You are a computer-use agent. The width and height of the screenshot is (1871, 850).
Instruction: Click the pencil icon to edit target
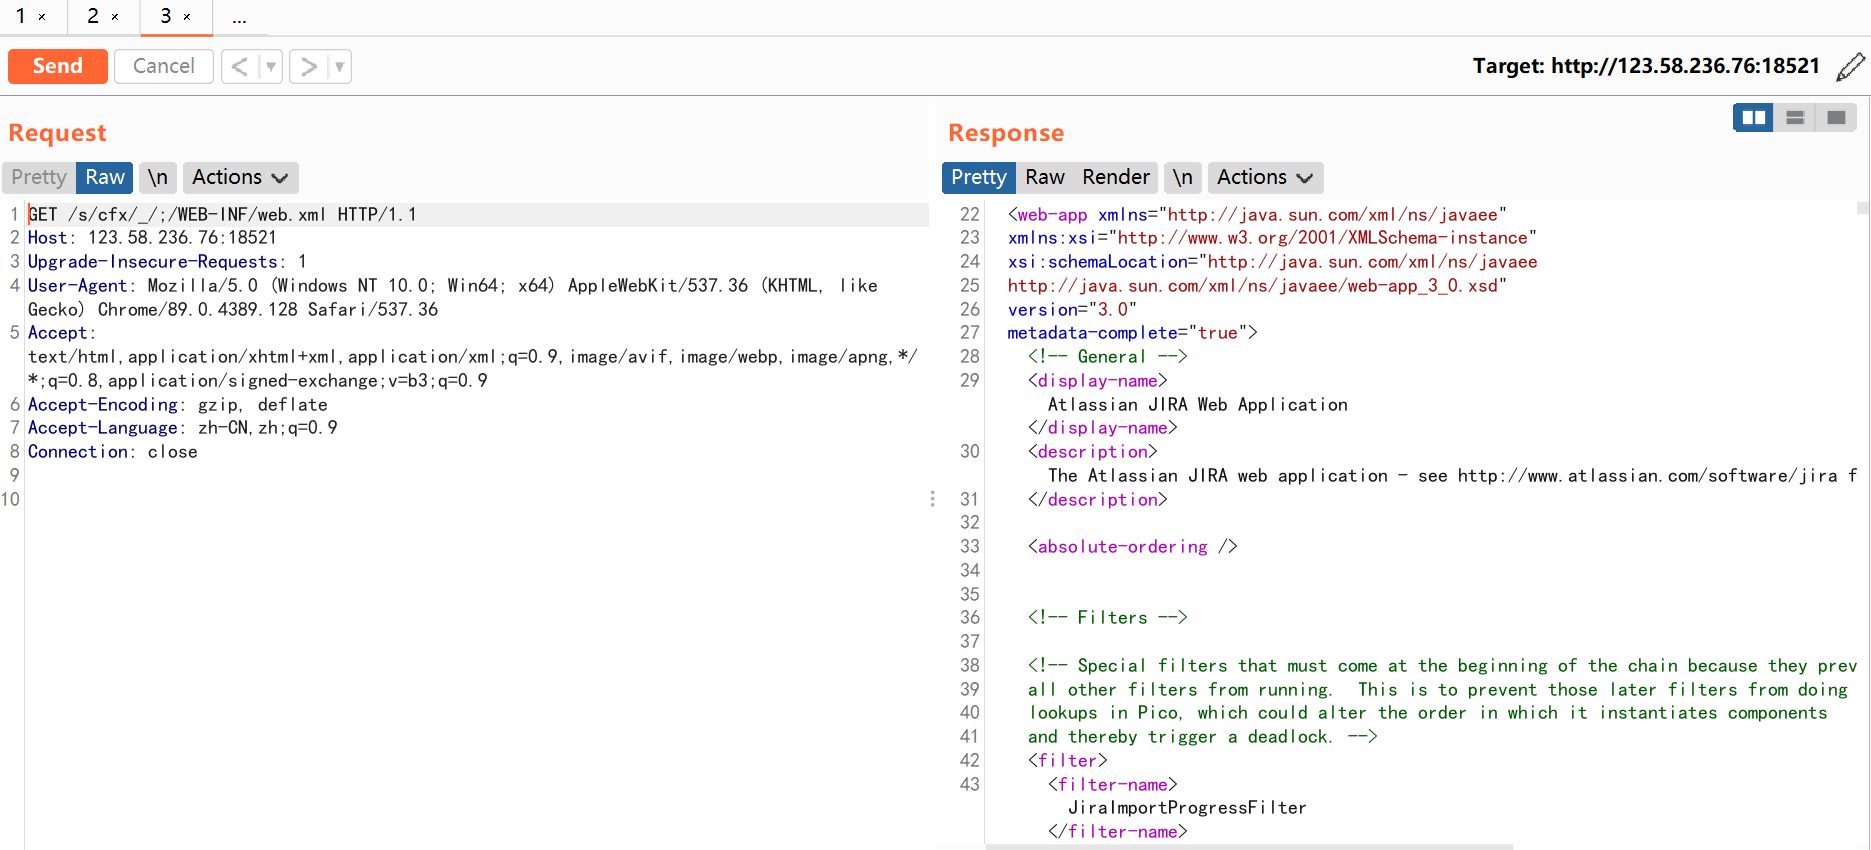click(x=1850, y=66)
